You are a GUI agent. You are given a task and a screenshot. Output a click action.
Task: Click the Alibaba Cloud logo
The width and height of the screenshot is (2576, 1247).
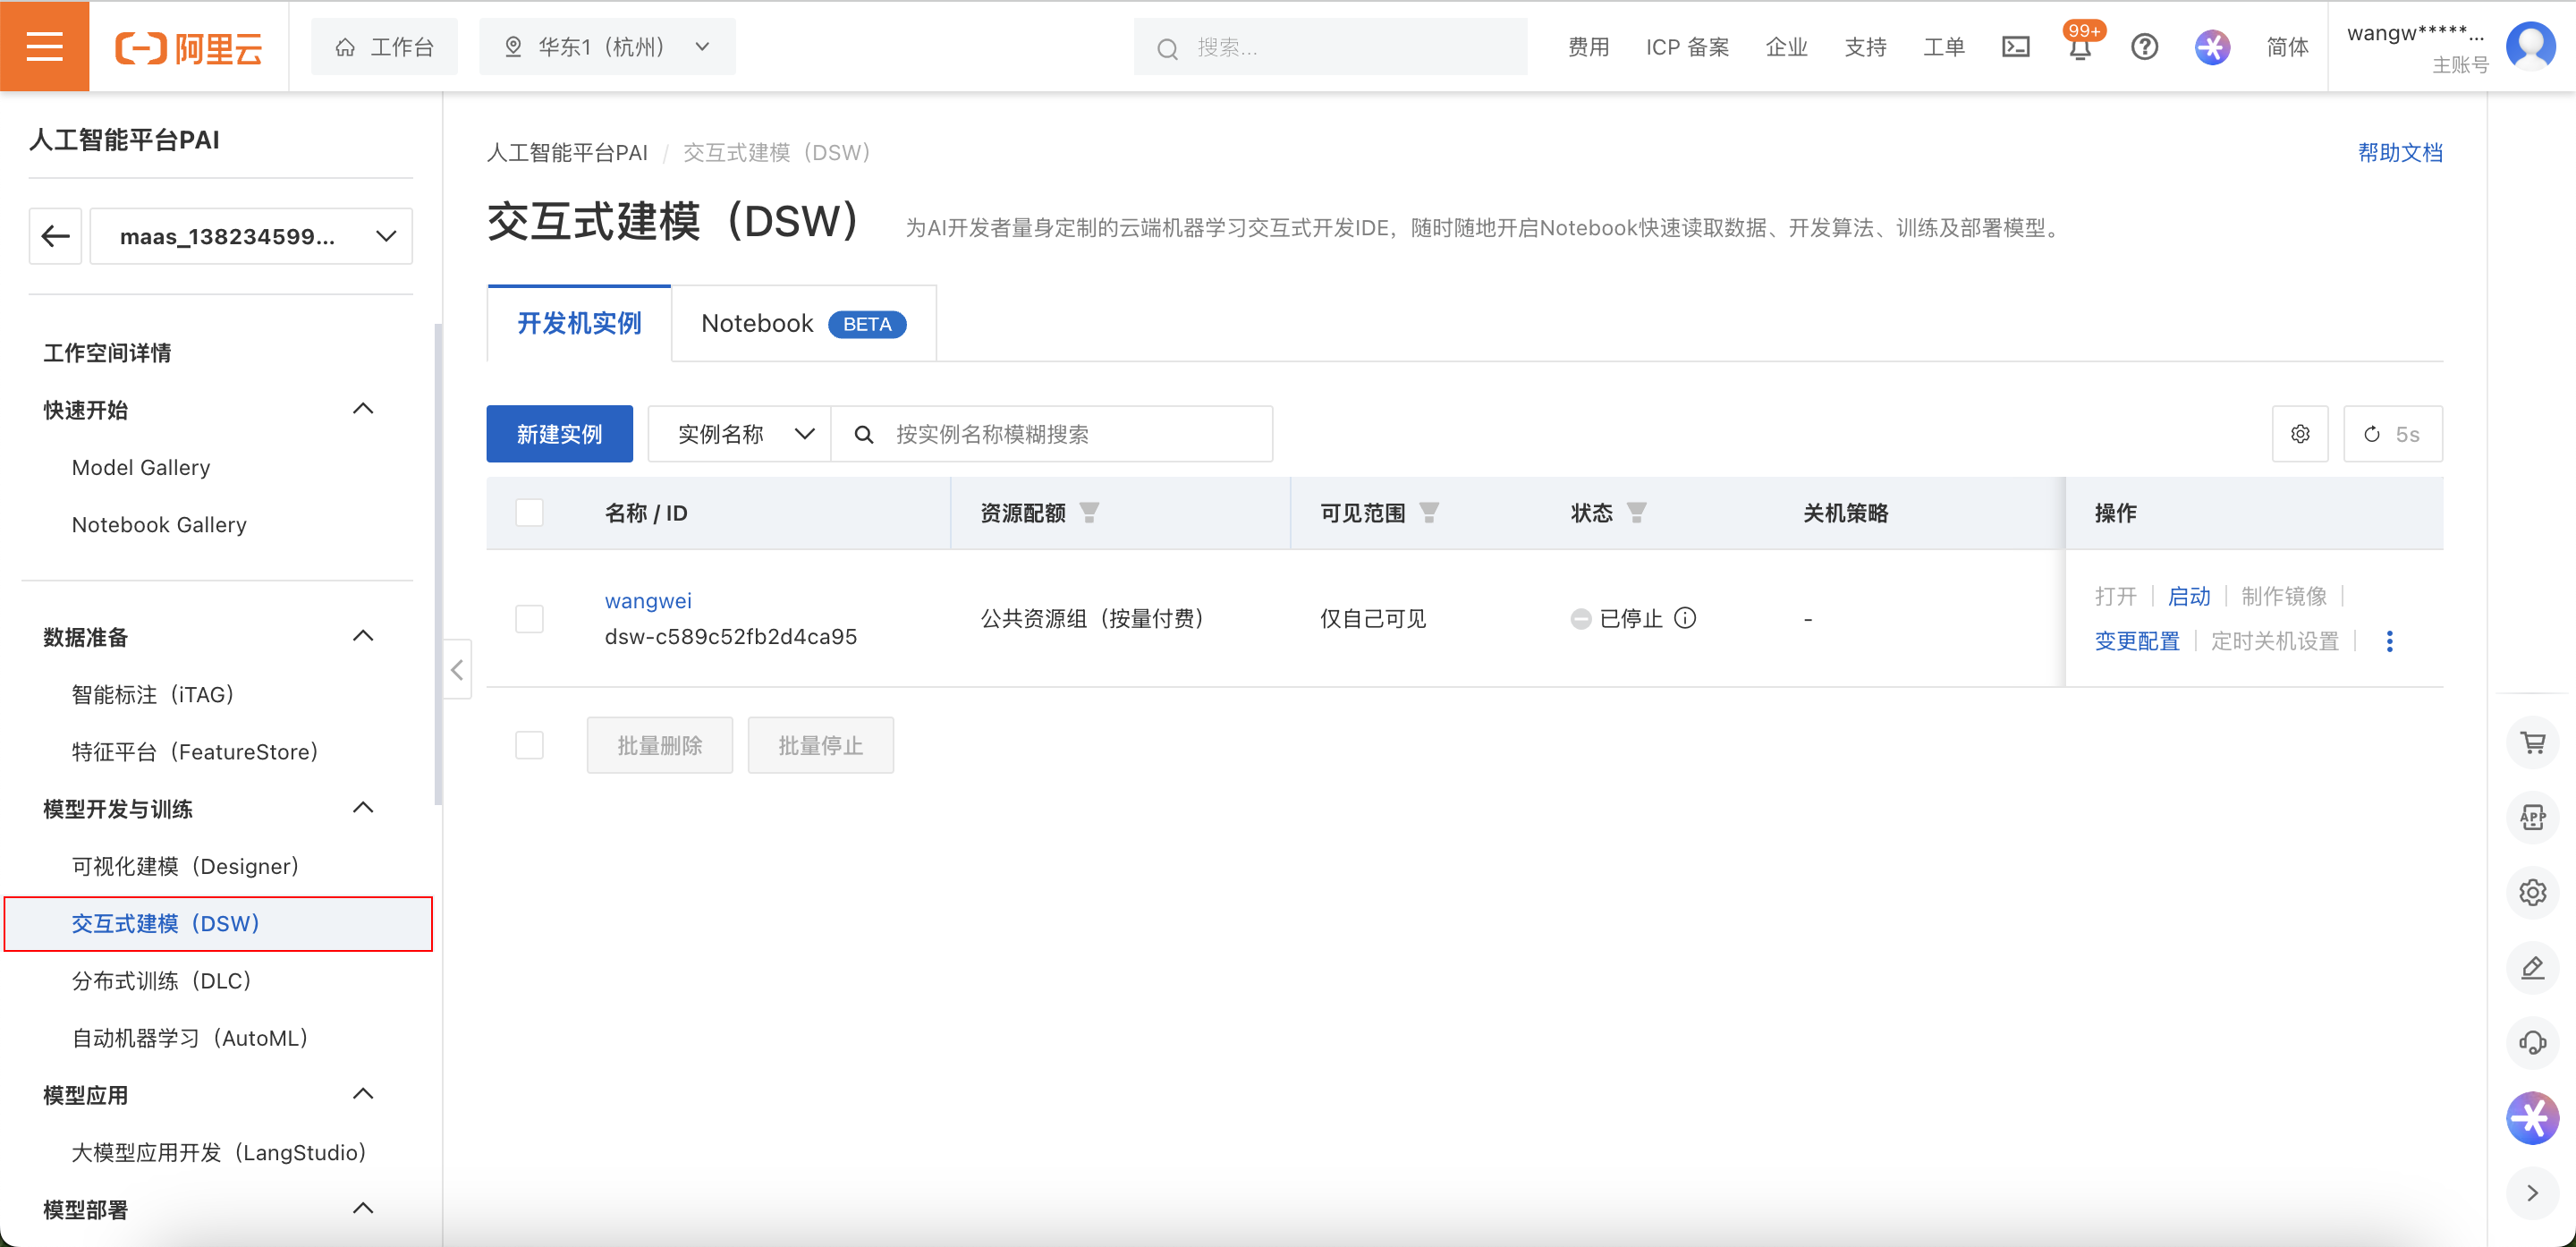coord(189,47)
